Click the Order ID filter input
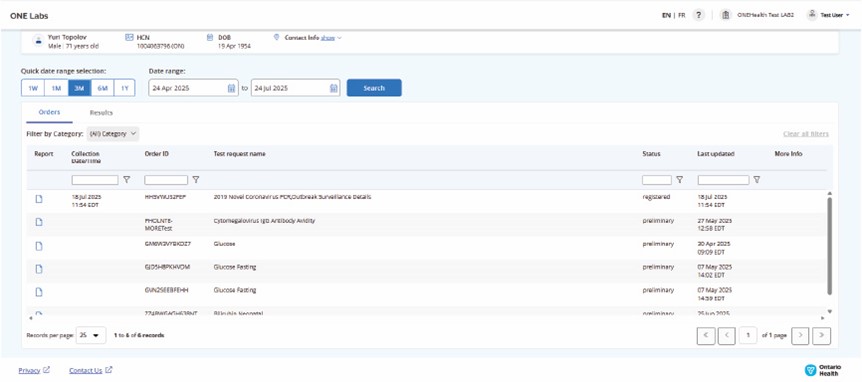Viewport: 862px width, 382px height. coord(166,180)
